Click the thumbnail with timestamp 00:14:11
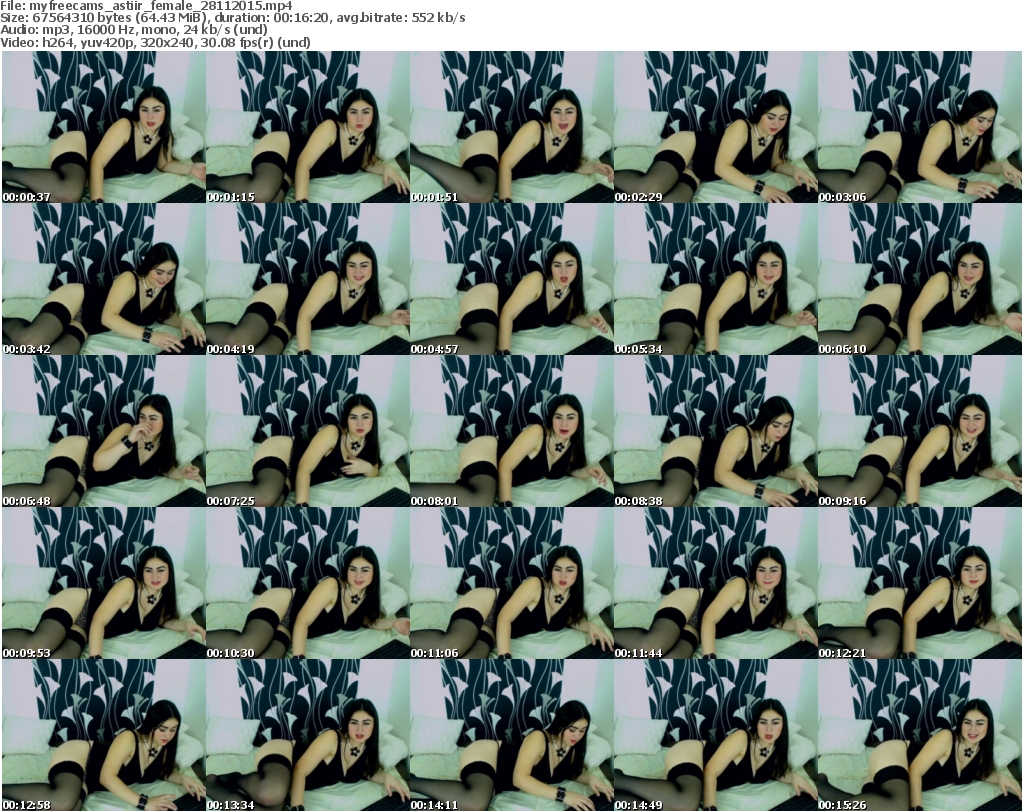This screenshot has height=811, width=1024. click(511, 735)
